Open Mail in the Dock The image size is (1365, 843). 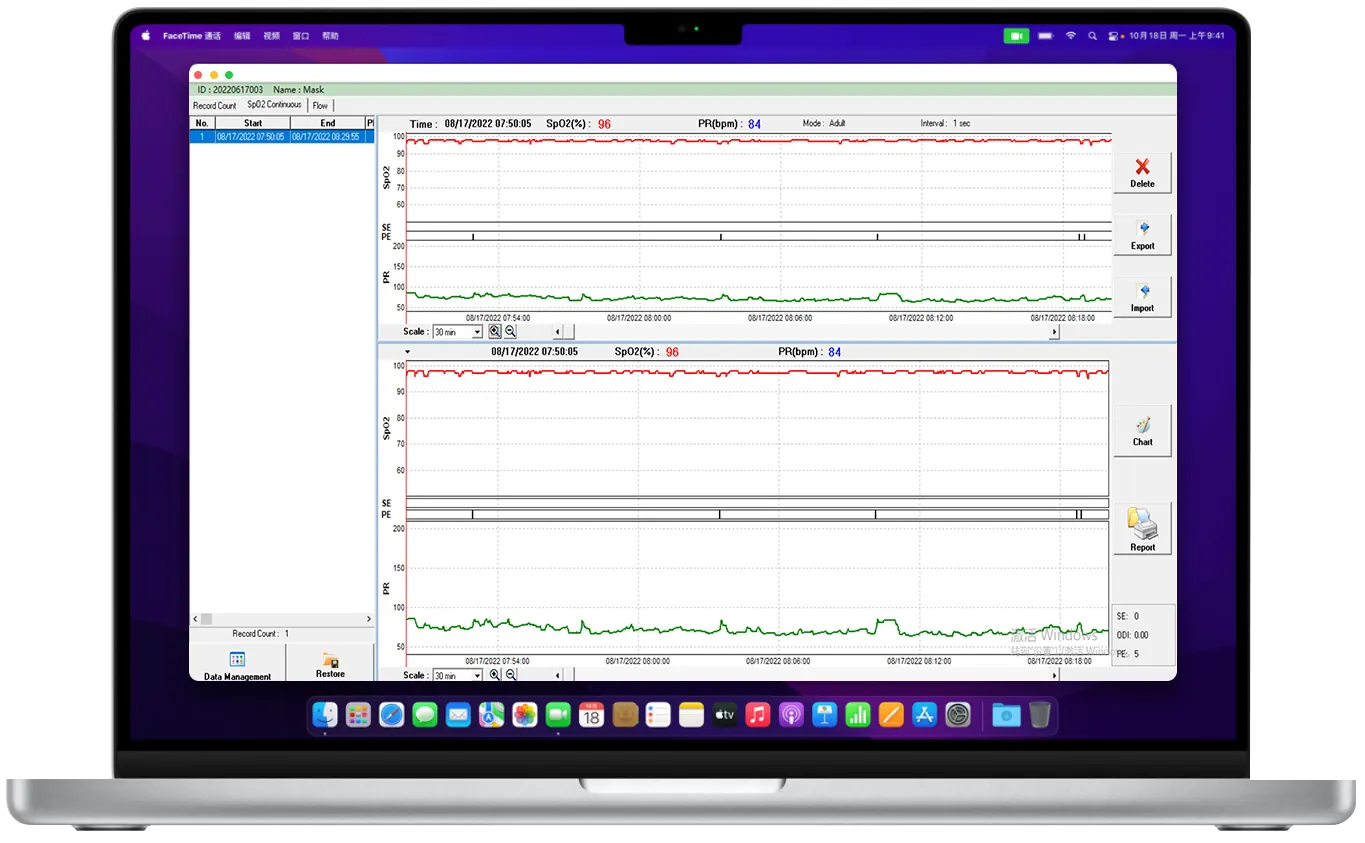(458, 715)
